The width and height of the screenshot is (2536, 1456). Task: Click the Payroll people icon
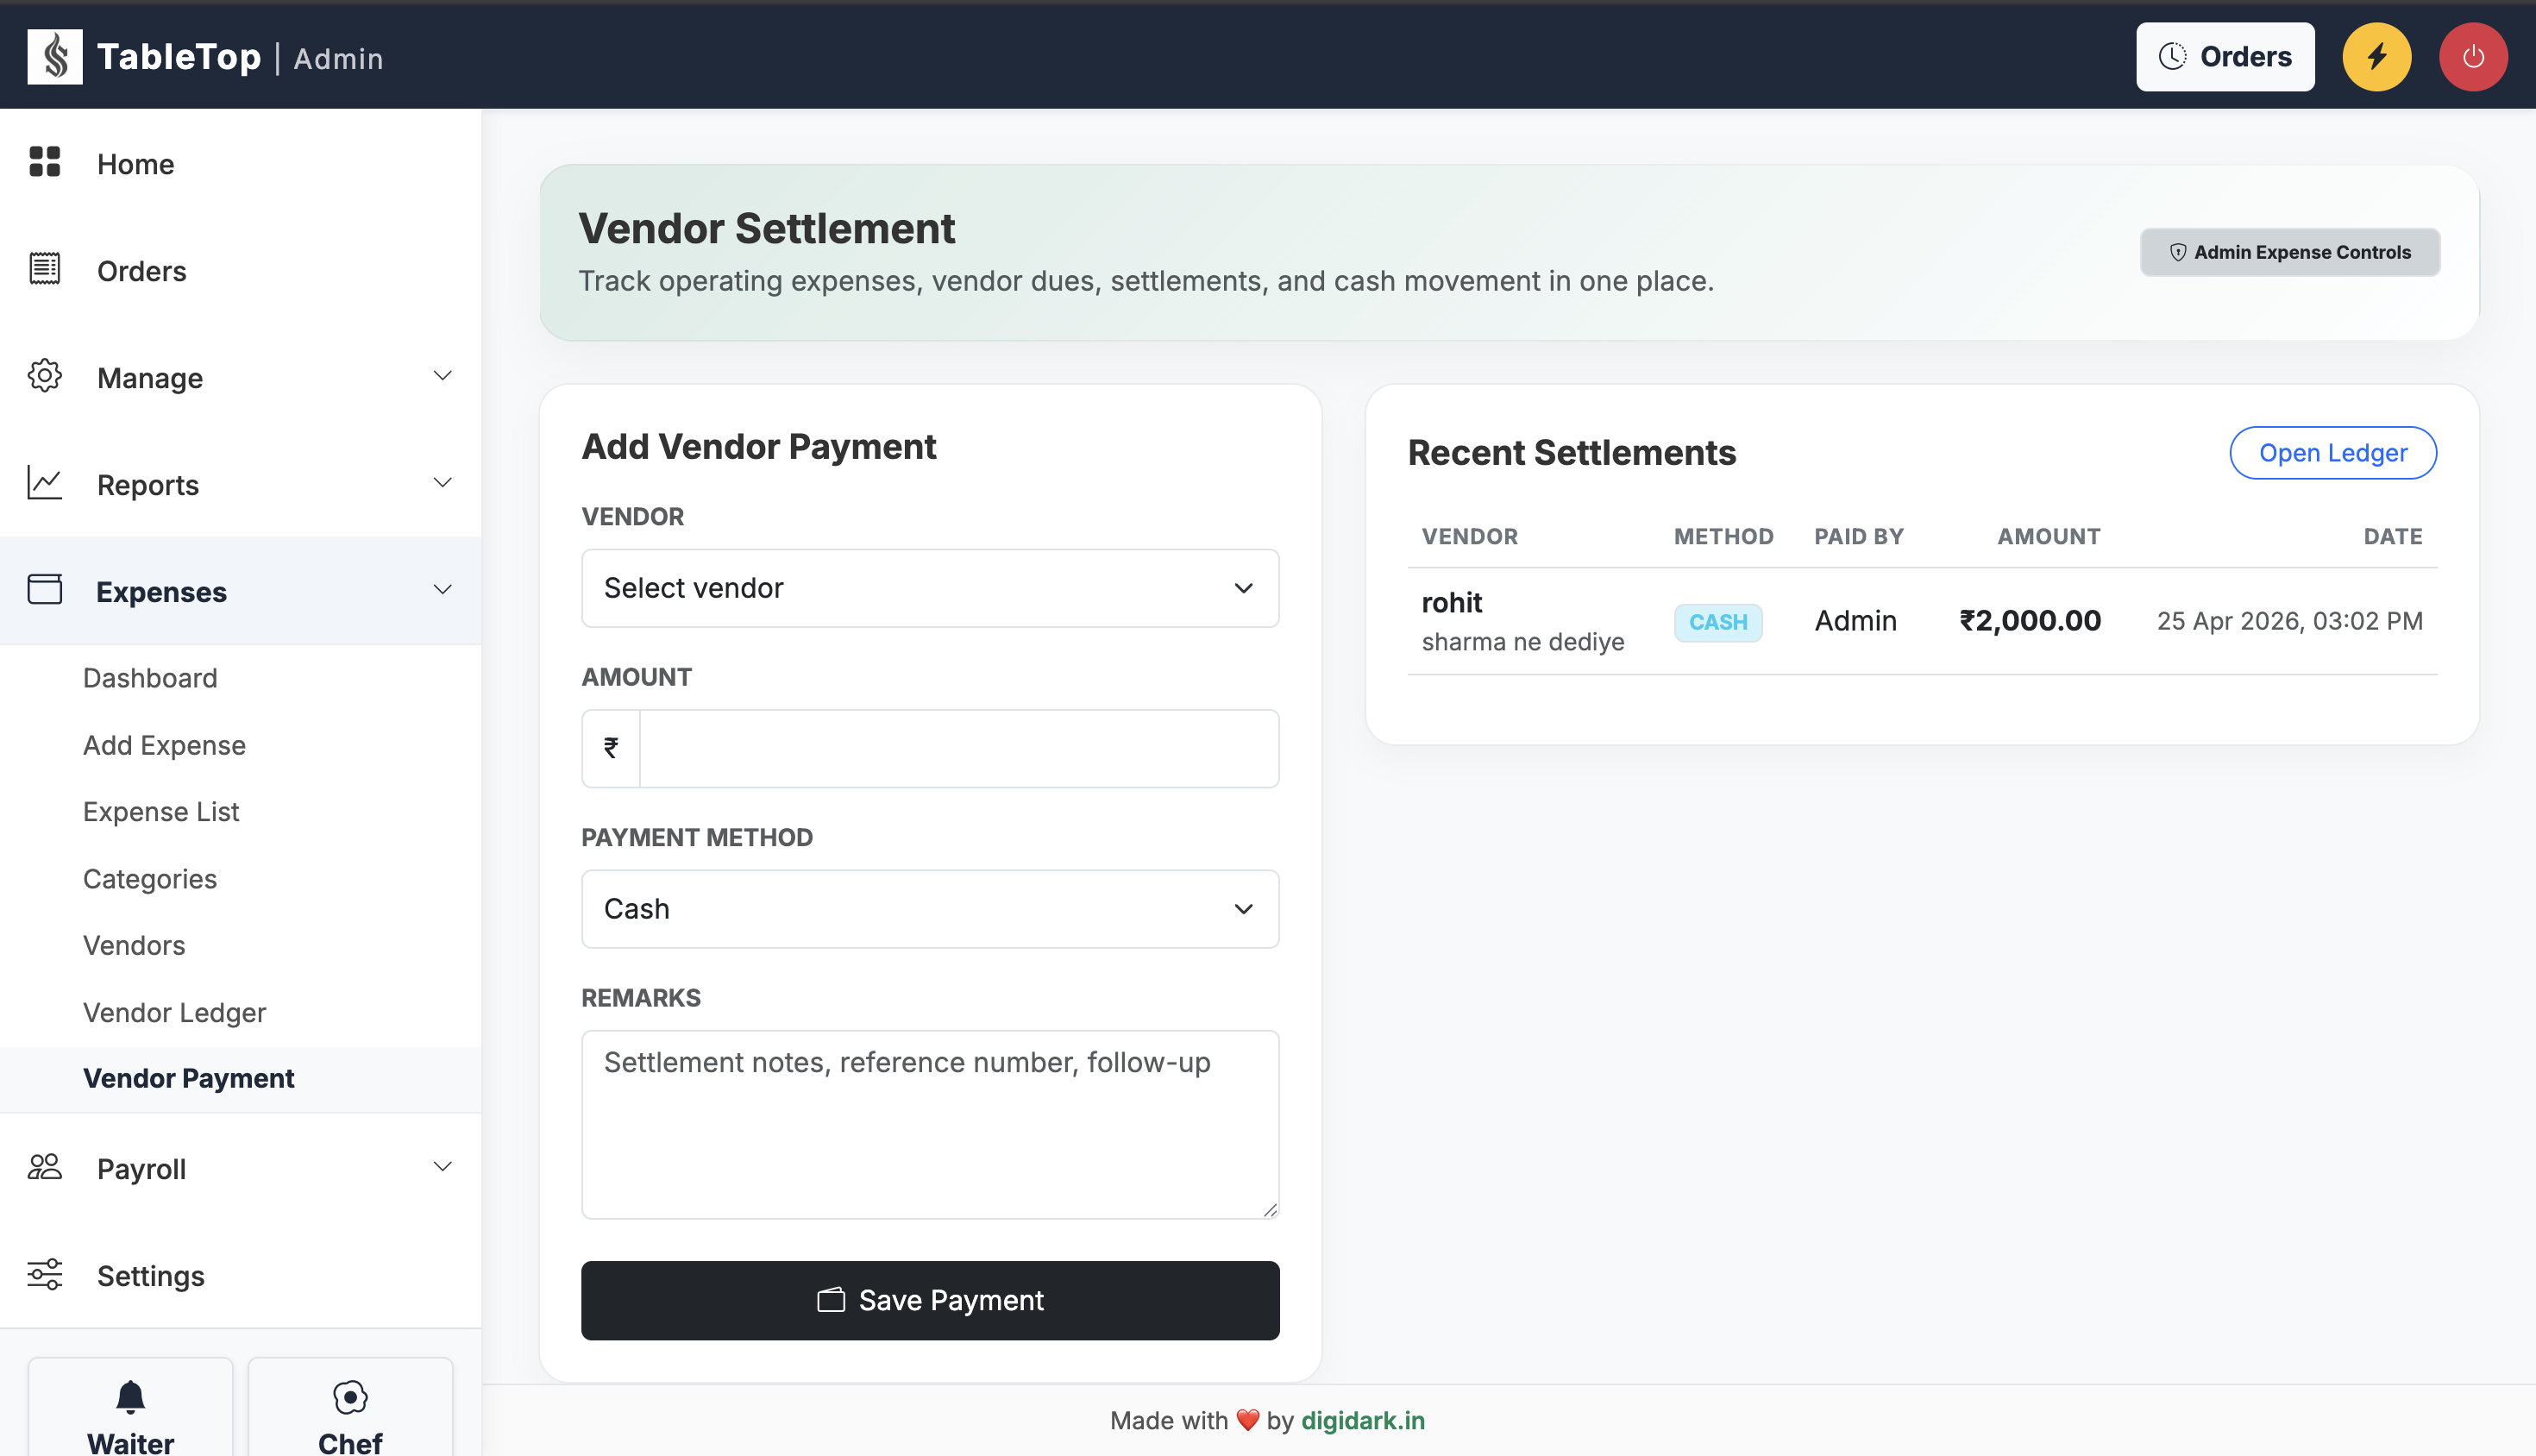pos(45,1167)
